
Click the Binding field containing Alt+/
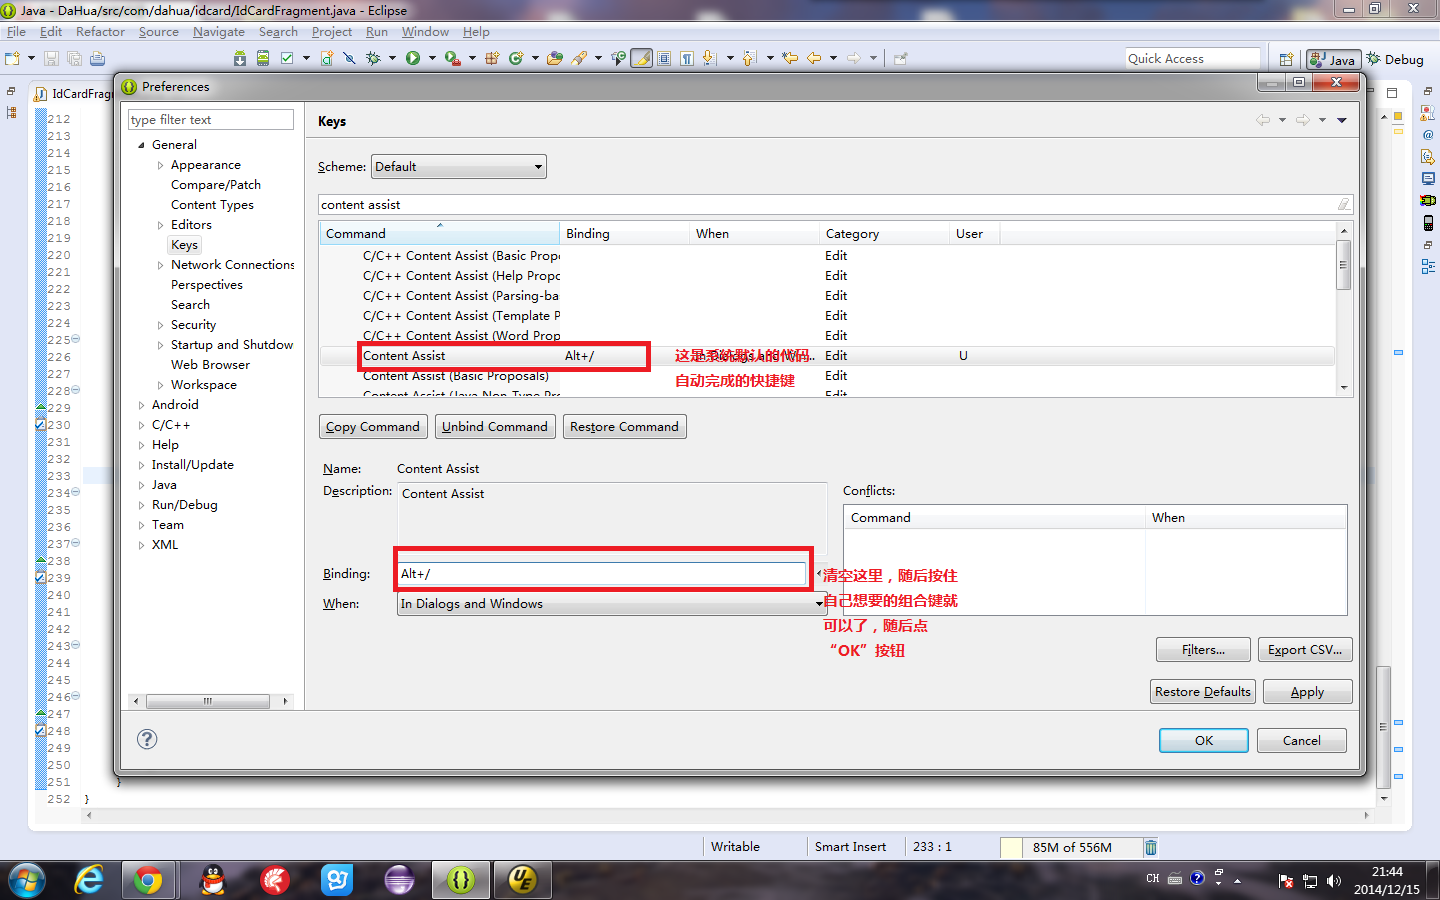(601, 574)
